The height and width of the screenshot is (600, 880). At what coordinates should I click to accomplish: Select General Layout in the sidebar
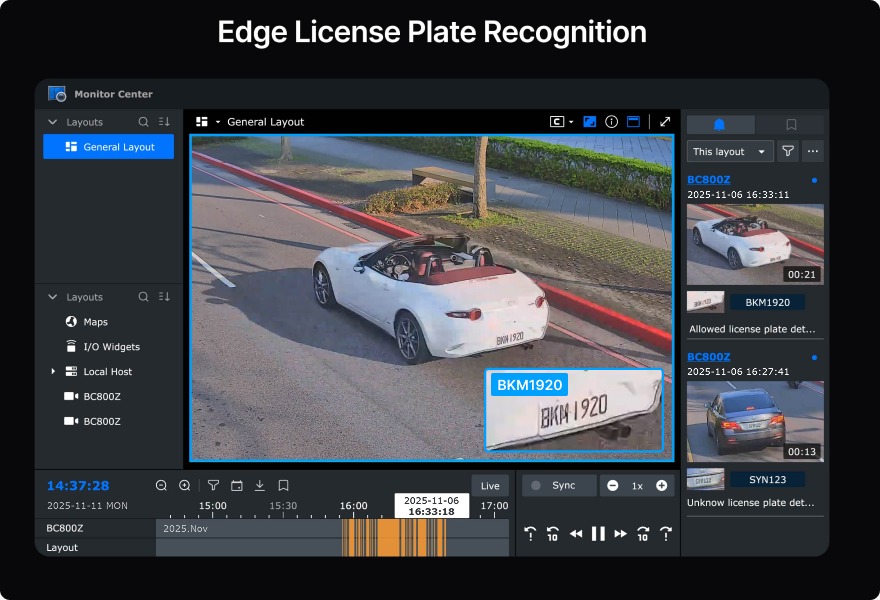click(109, 147)
